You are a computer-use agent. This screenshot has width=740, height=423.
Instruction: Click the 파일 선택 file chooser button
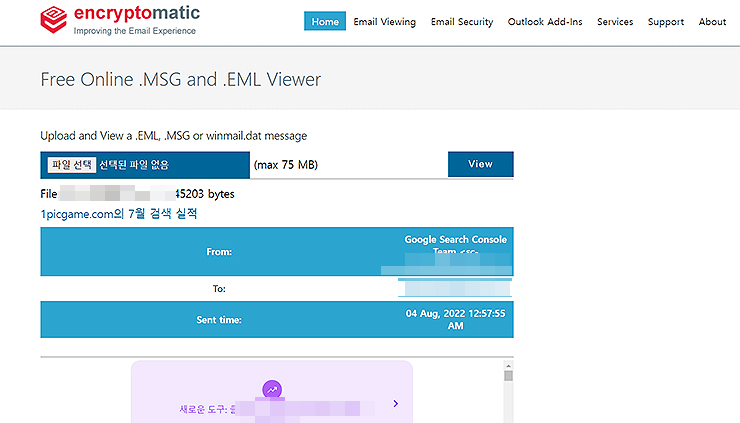72,165
